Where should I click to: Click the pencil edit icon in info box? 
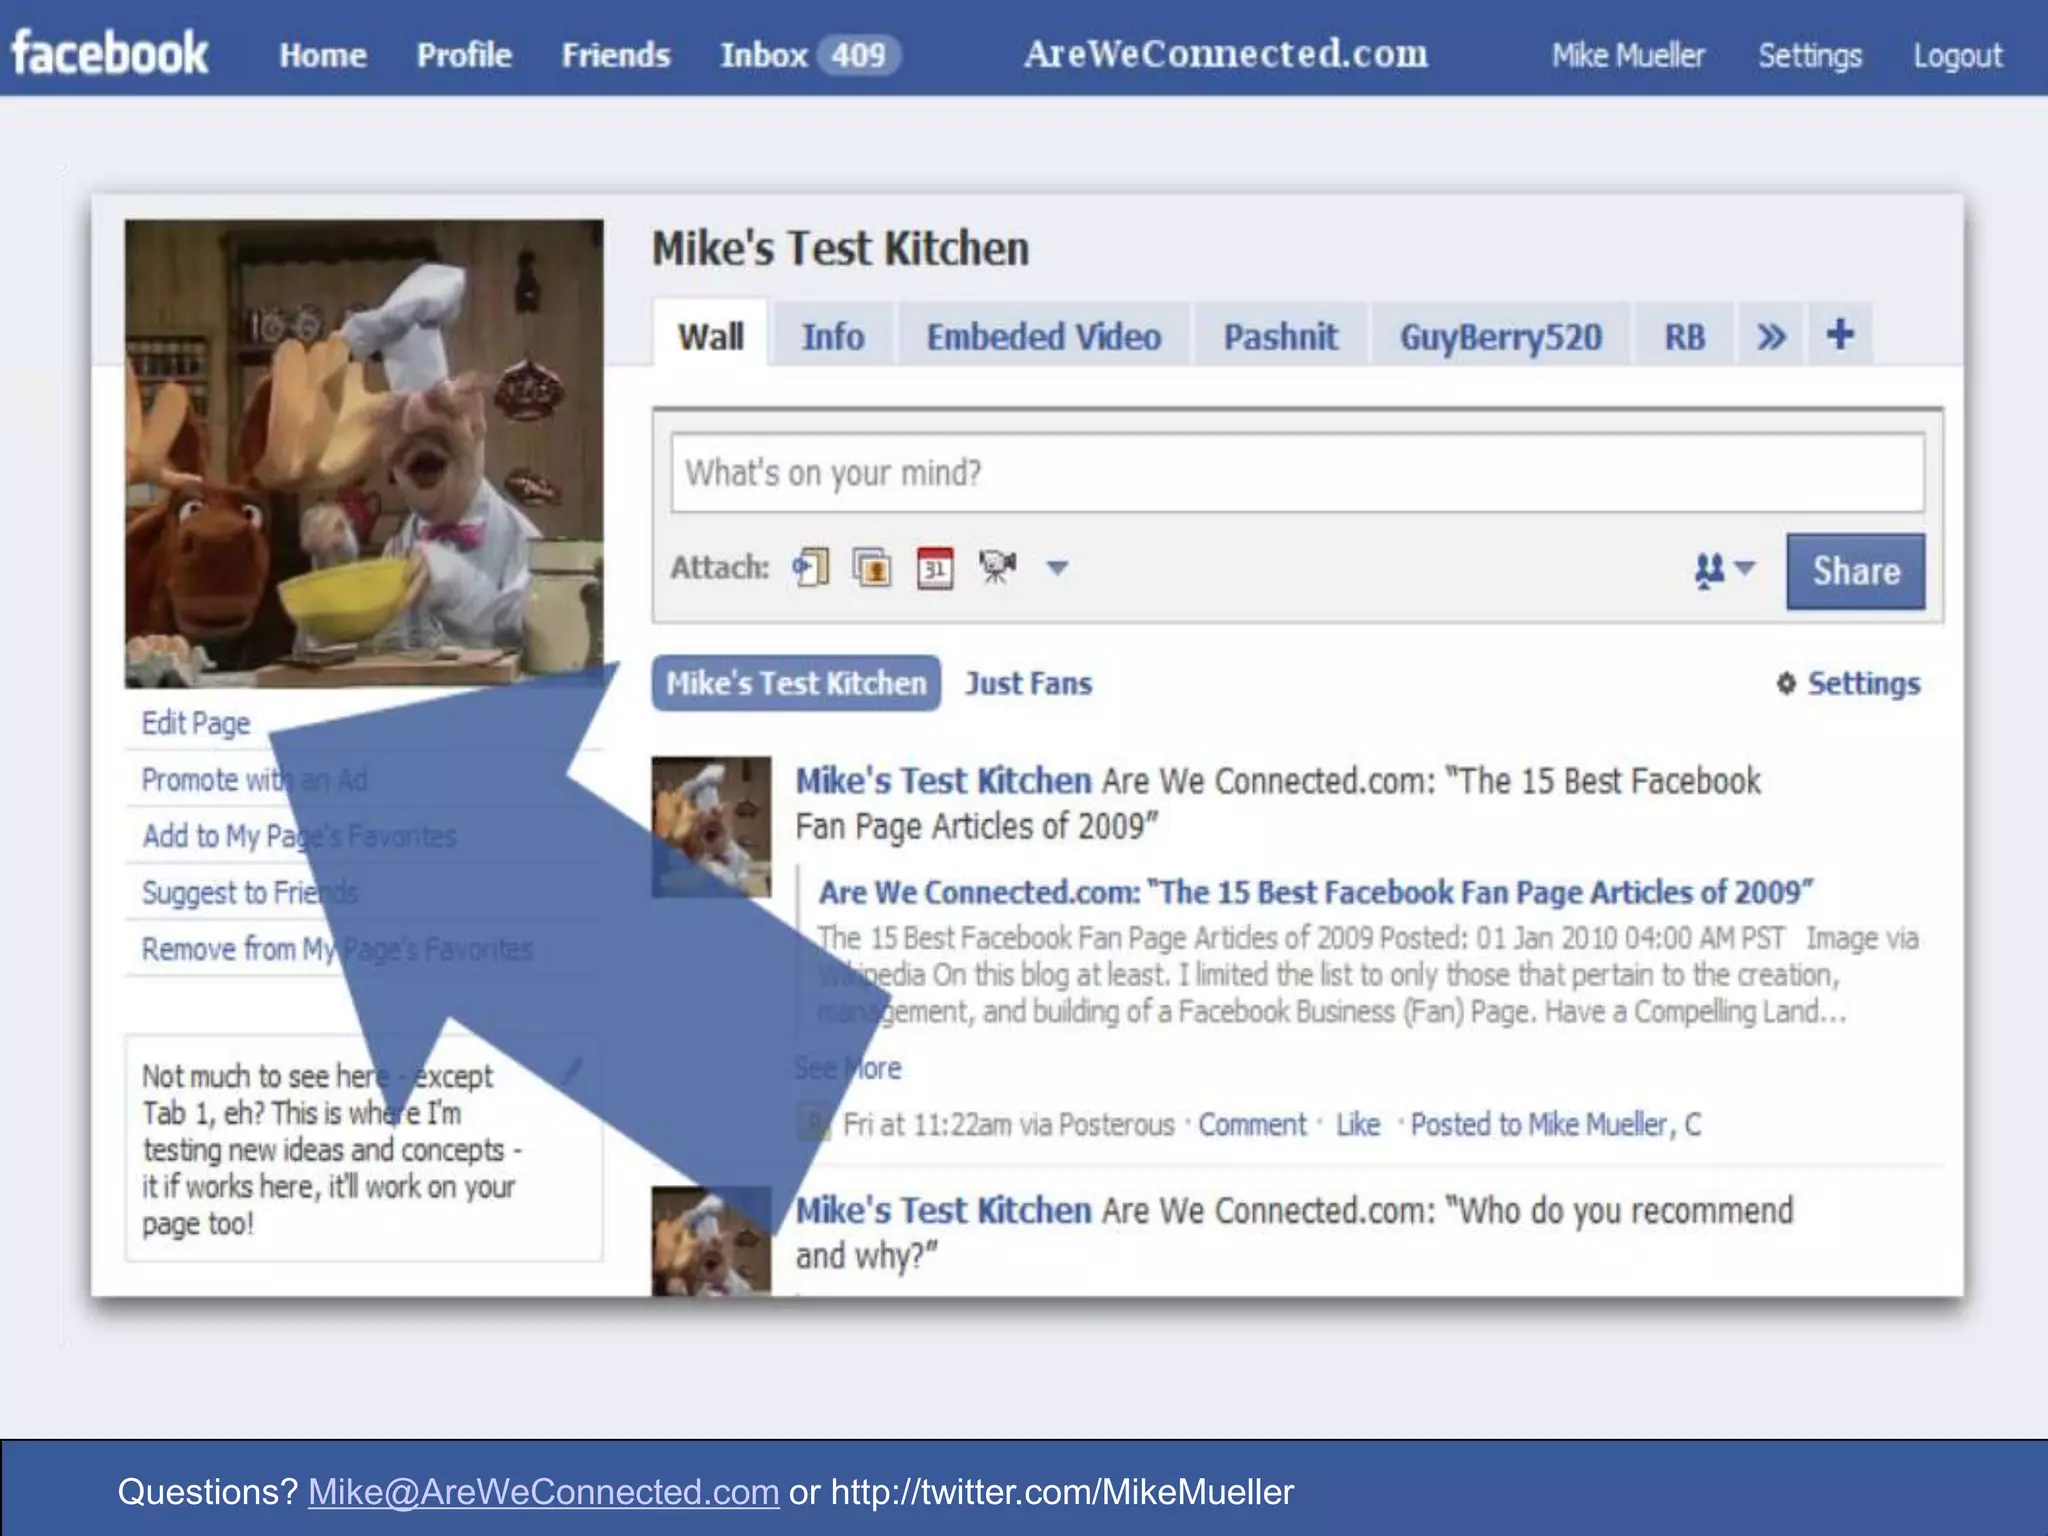571,1071
